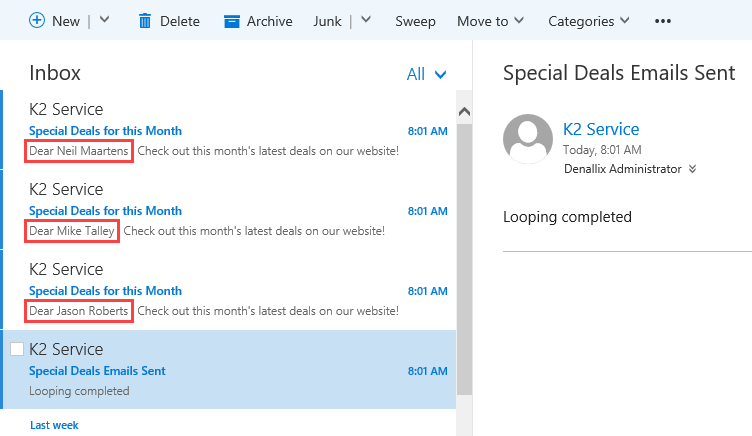Click the Delete trash can icon
Image resolution: width=752 pixels, height=436 pixels.
click(145, 20)
